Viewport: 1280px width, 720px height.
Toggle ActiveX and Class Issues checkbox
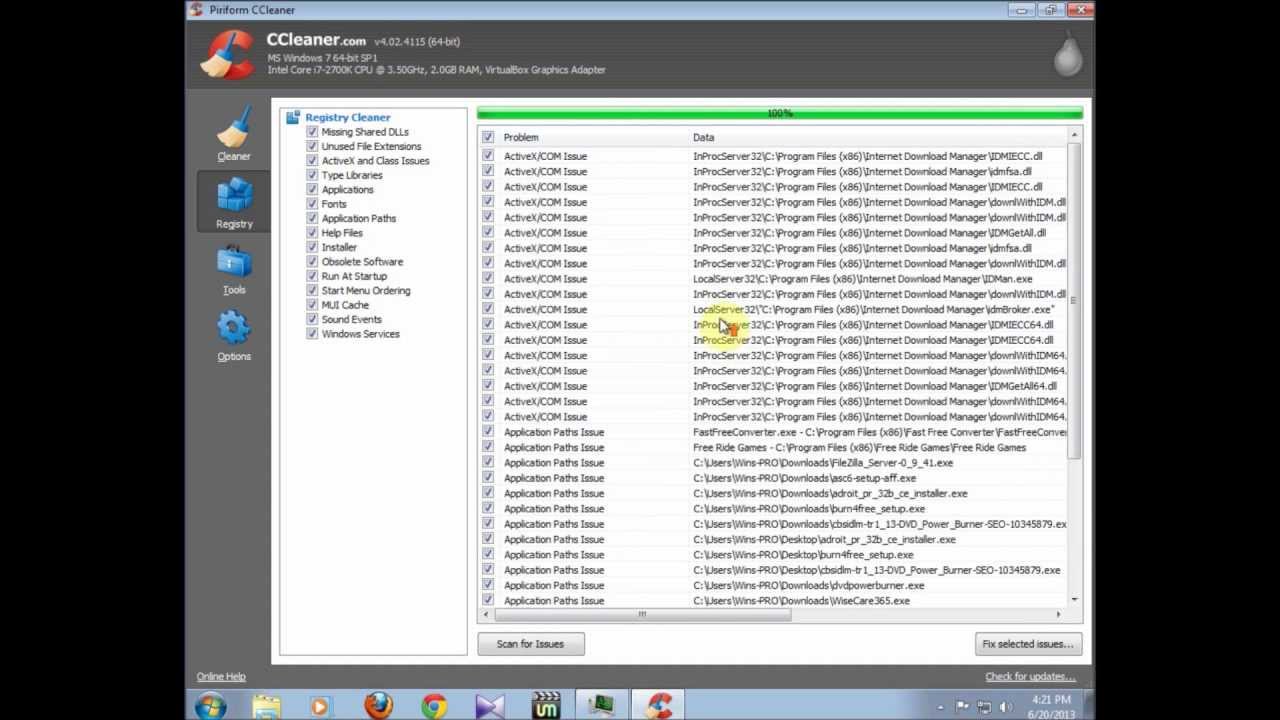312,160
